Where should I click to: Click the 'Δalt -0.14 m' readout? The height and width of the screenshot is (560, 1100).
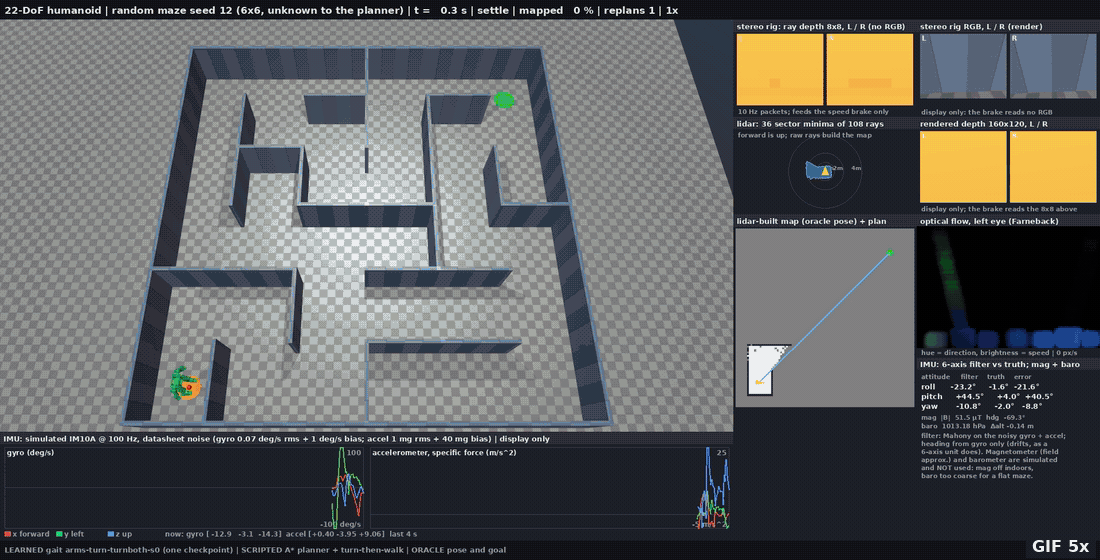pyautogui.click(x=1010, y=426)
